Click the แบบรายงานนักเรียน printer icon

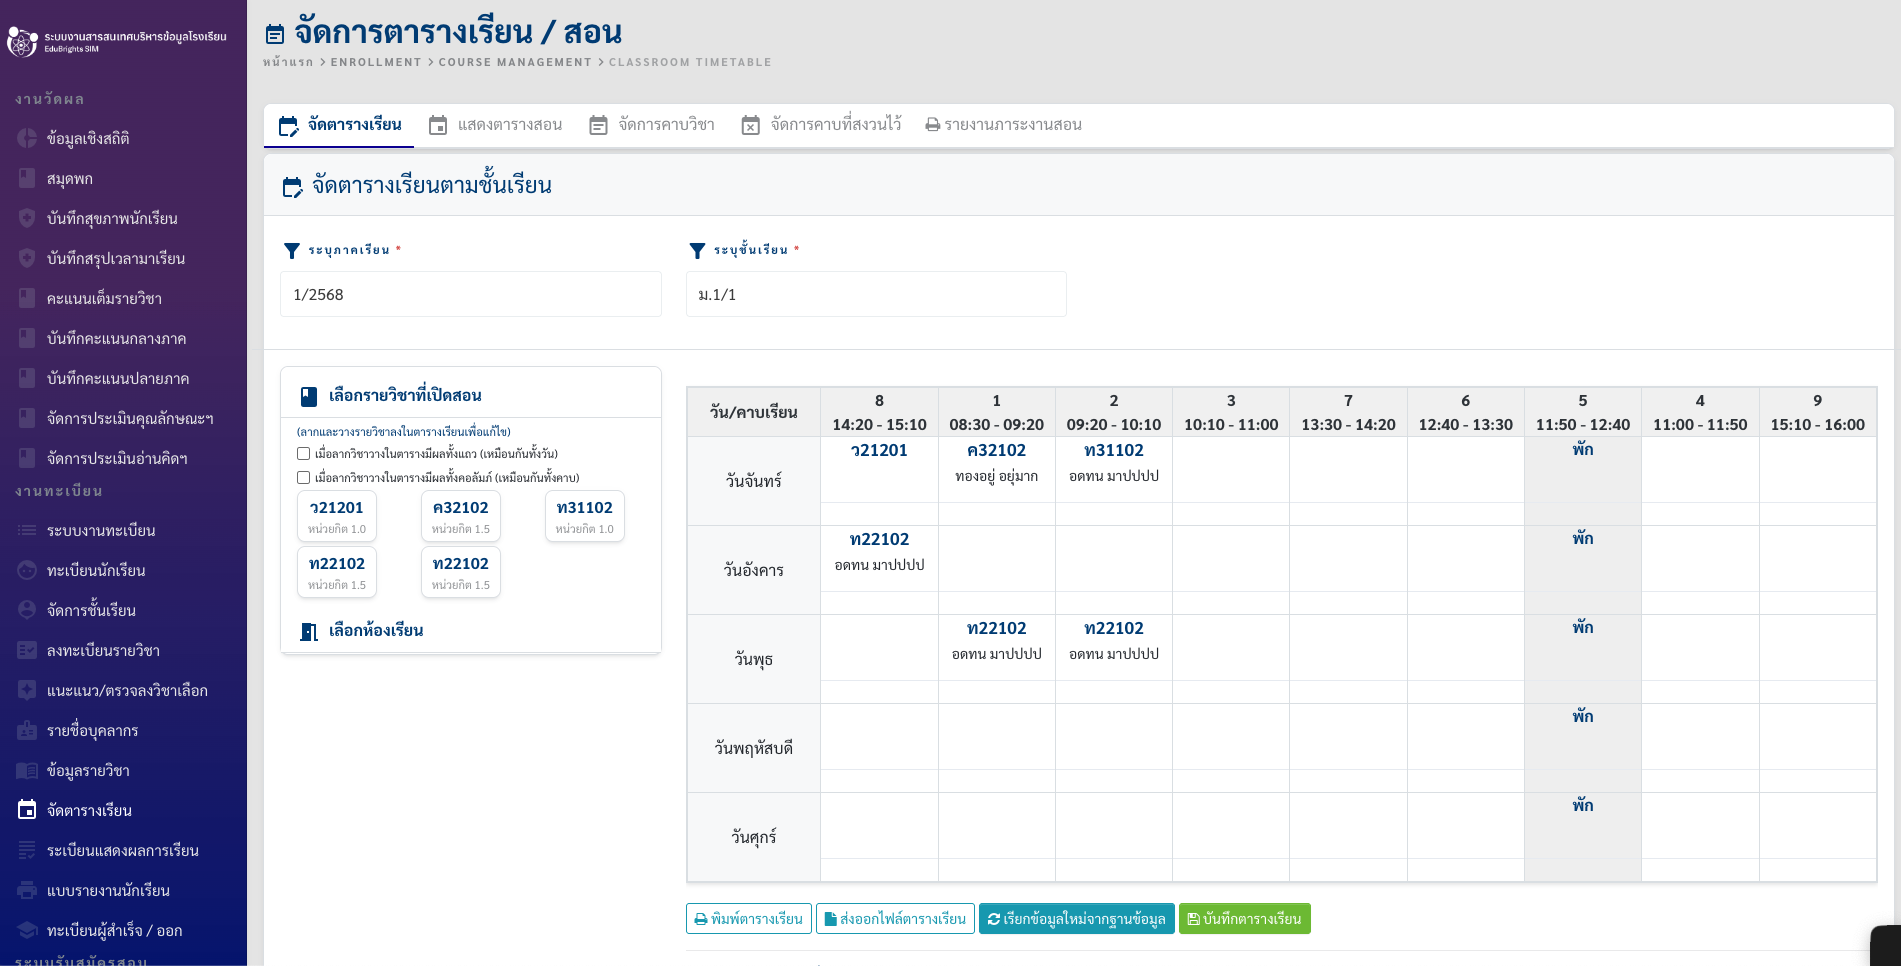point(27,891)
